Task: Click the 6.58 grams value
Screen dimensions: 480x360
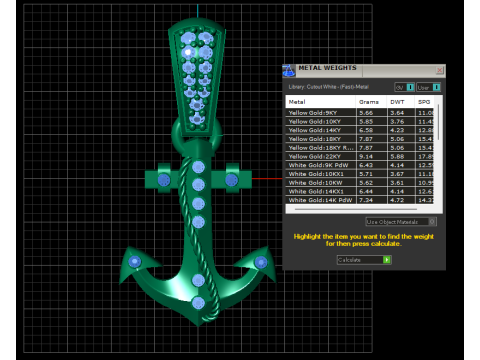Action: [x=366, y=130]
